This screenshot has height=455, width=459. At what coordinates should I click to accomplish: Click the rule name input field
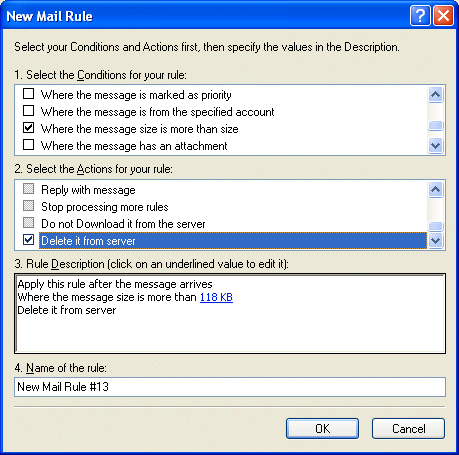(230, 387)
